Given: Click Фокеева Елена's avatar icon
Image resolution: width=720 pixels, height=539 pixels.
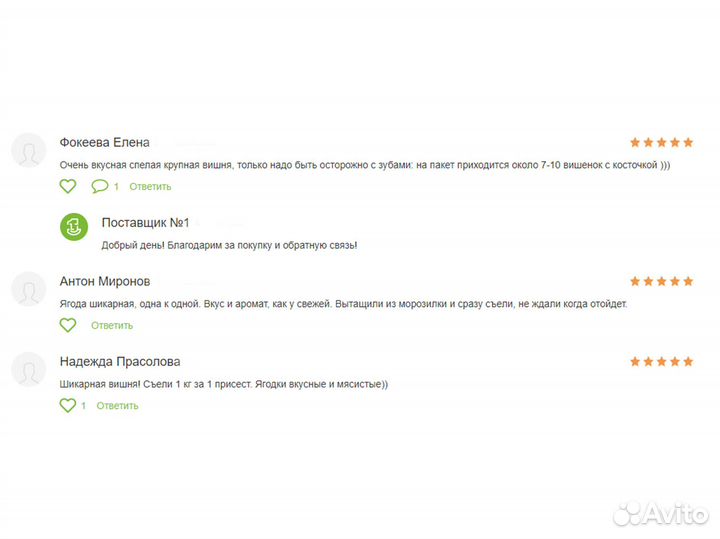Looking at the screenshot, I should coord(29,151).
